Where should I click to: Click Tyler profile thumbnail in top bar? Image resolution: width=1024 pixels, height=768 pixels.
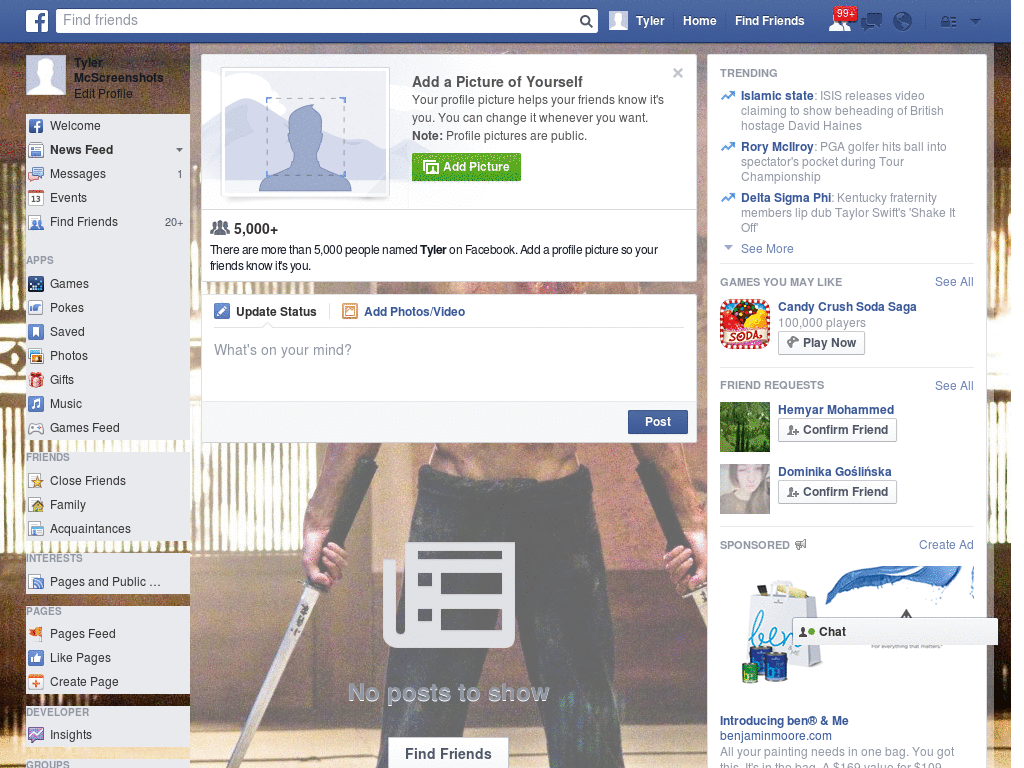pos(618,21)
